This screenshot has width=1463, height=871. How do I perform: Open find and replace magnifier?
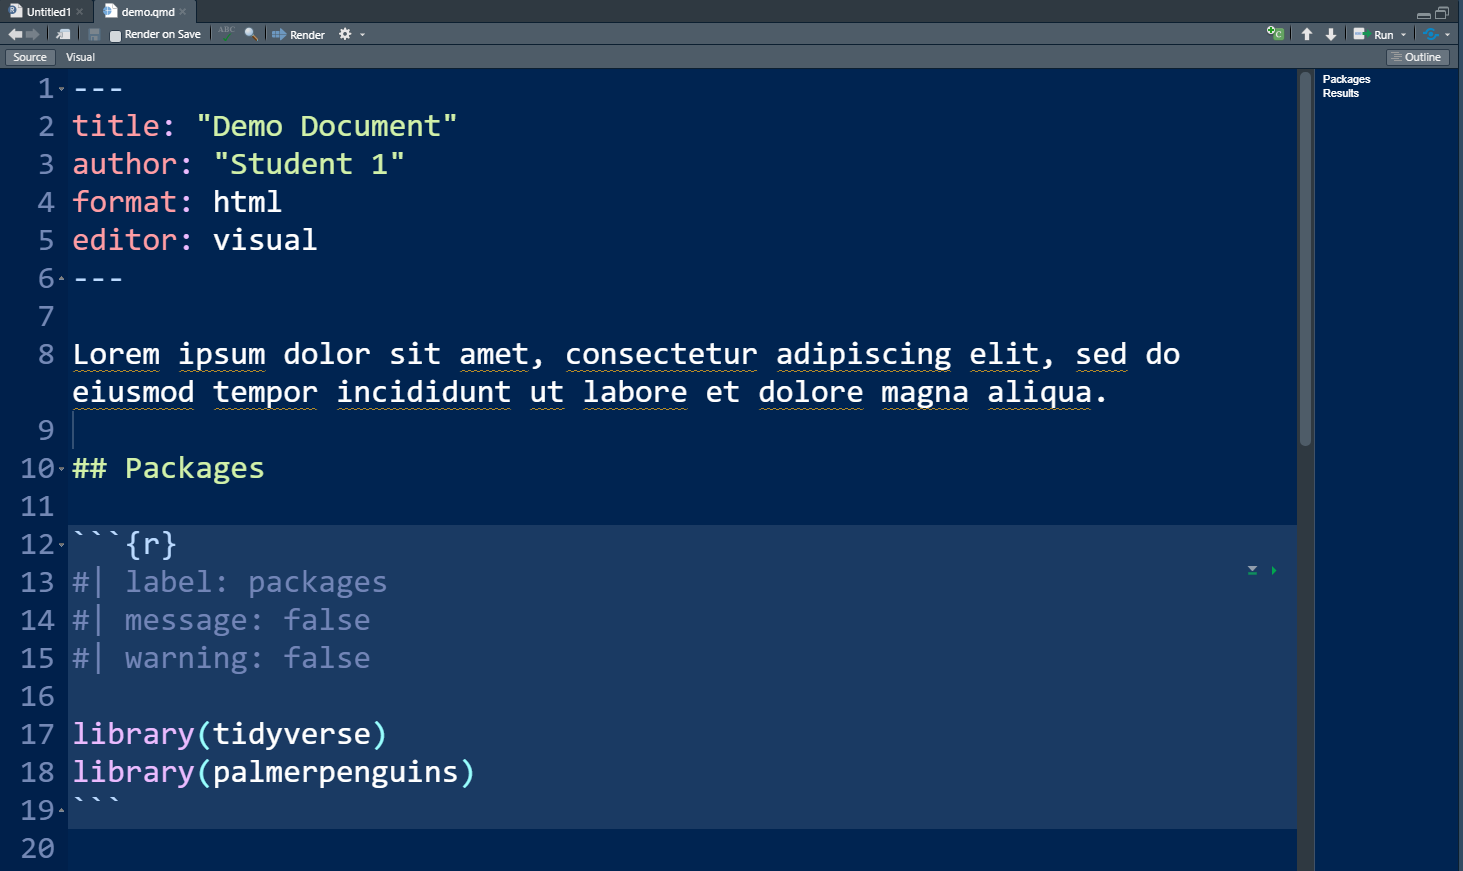click(251, 34)
